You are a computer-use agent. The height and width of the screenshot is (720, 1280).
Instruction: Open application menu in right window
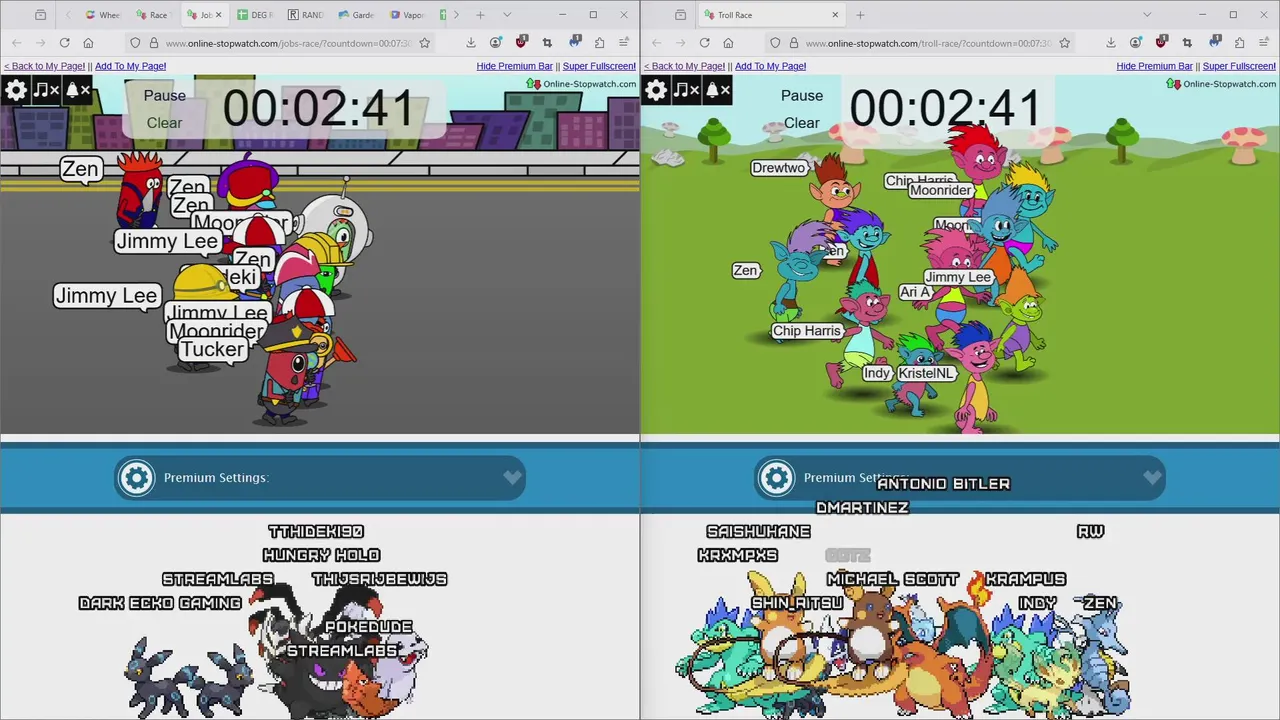tap(1264, 43)
